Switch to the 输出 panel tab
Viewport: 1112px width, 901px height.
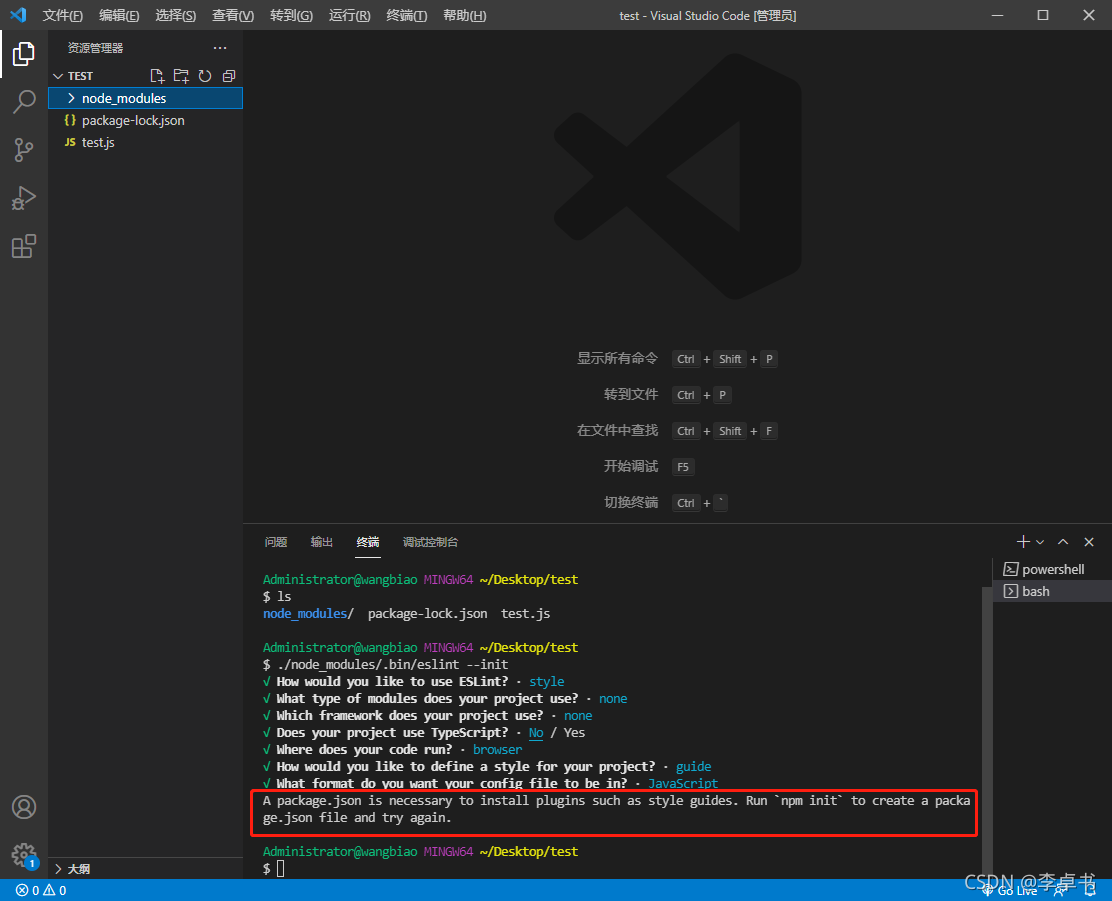(322, 542)
